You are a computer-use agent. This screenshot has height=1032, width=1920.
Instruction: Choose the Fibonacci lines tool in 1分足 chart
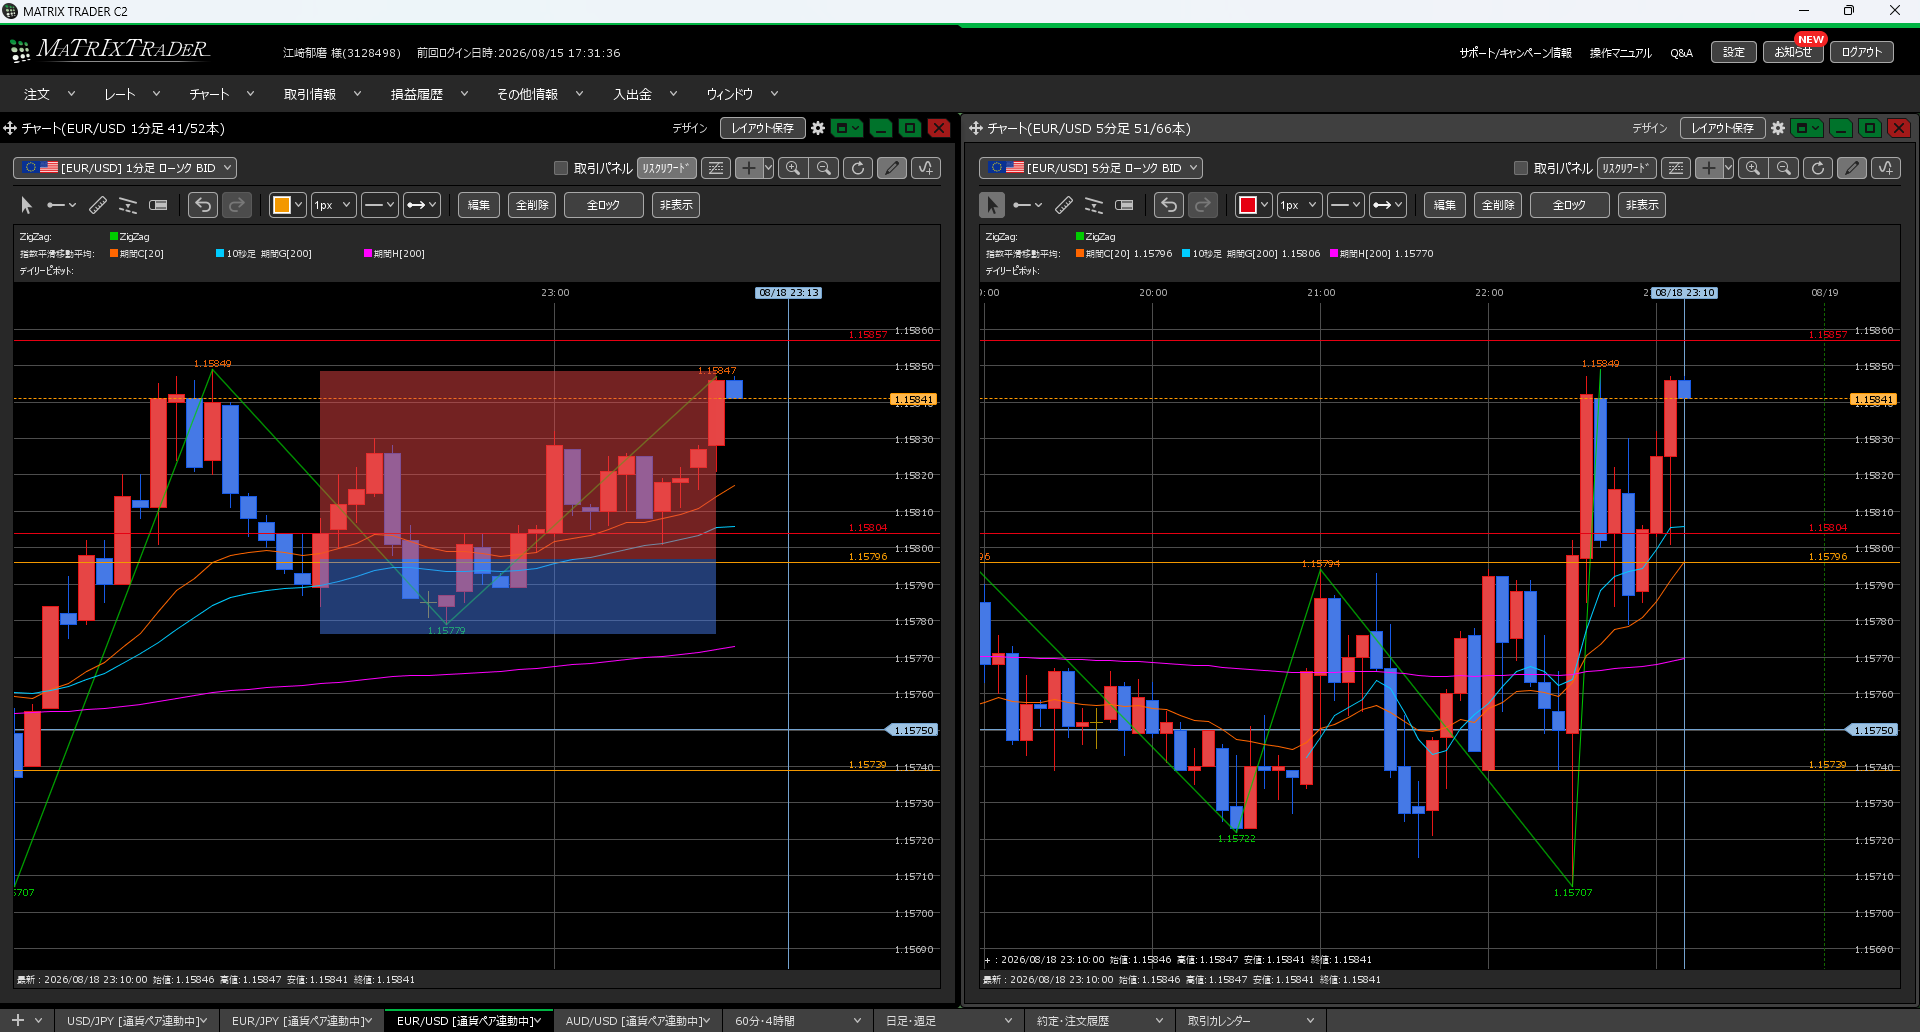coord(128,205)
